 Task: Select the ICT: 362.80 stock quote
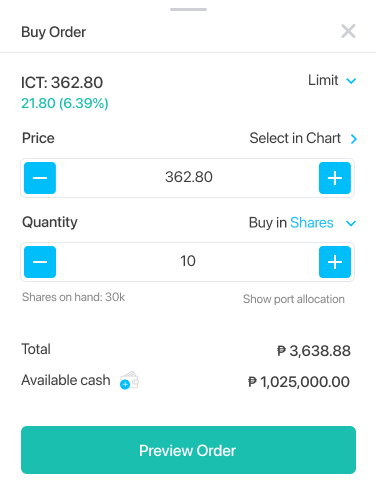[62, 82]
